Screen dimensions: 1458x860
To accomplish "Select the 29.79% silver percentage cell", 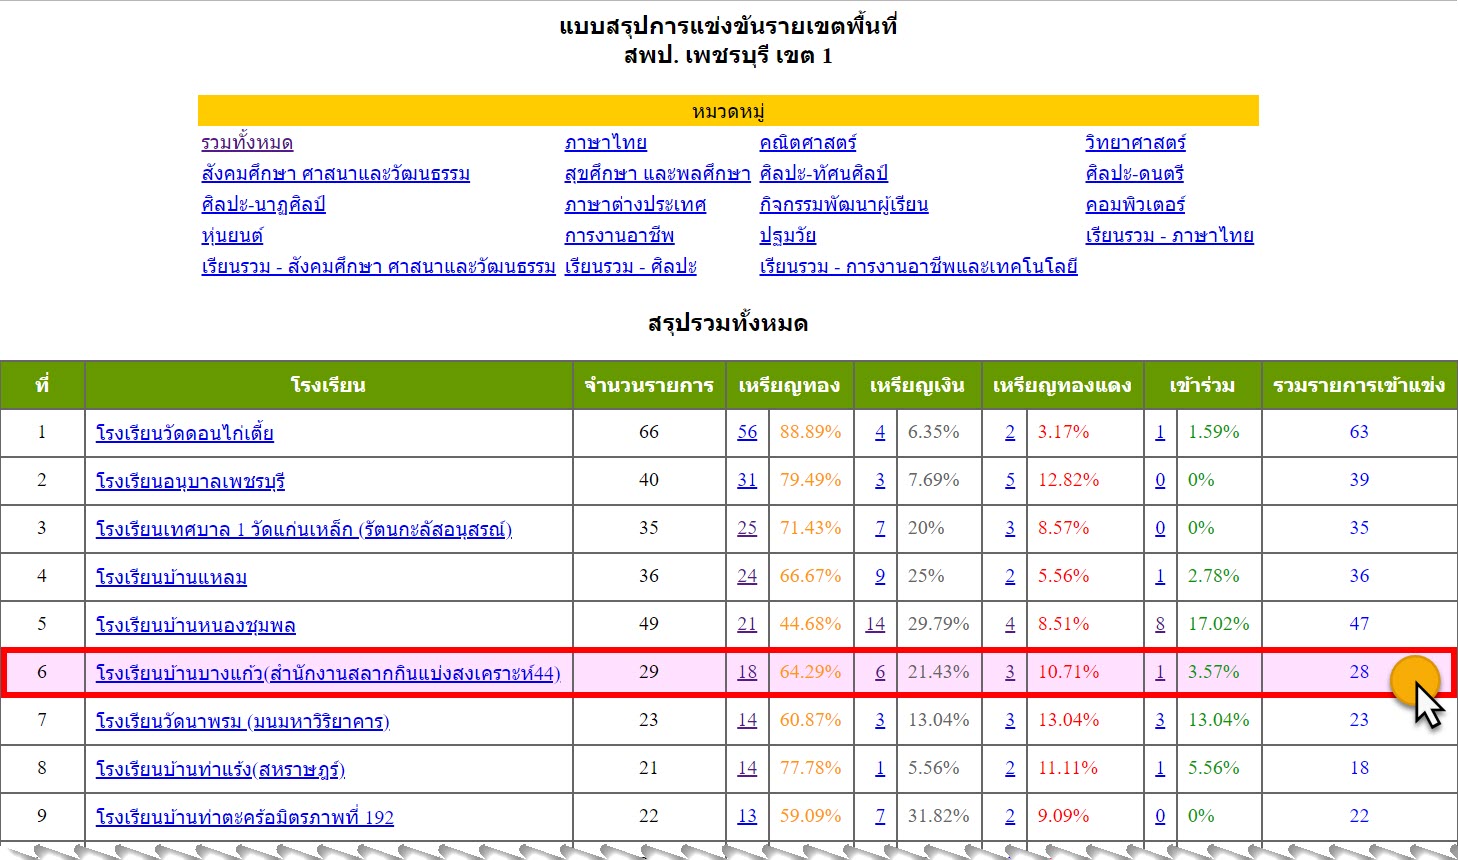I will (939, 624).
